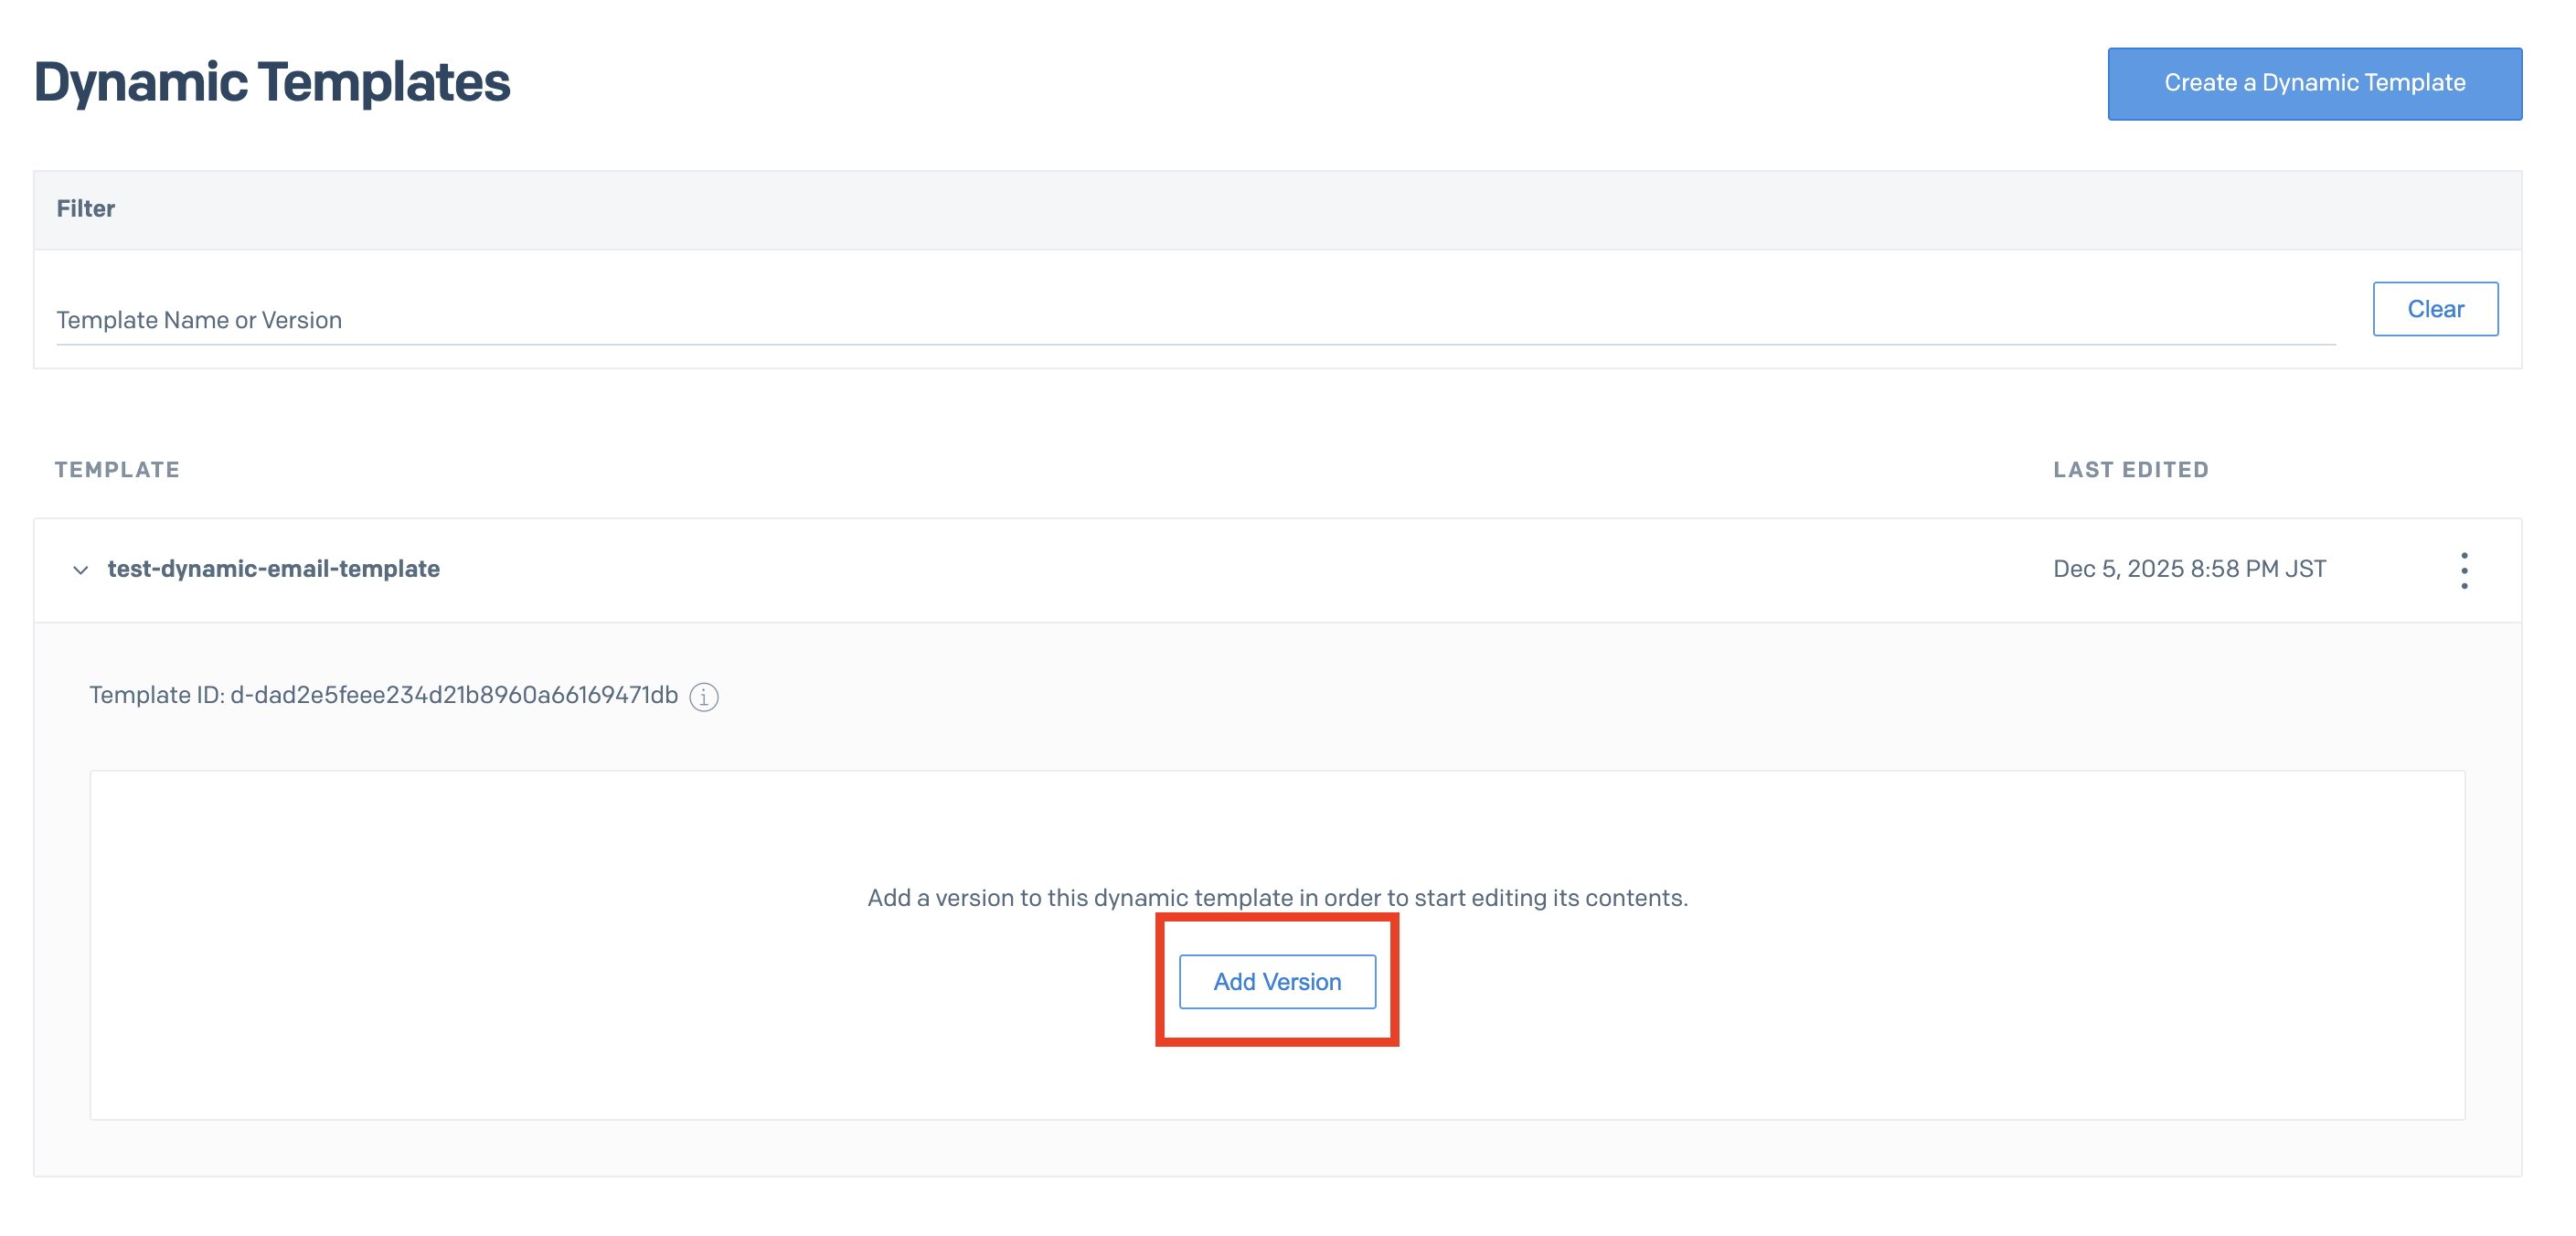The height and width of the screenshot is (1236, 2576).
Task: Select the test-dynamic-email-template name
Action: point(273,569)
